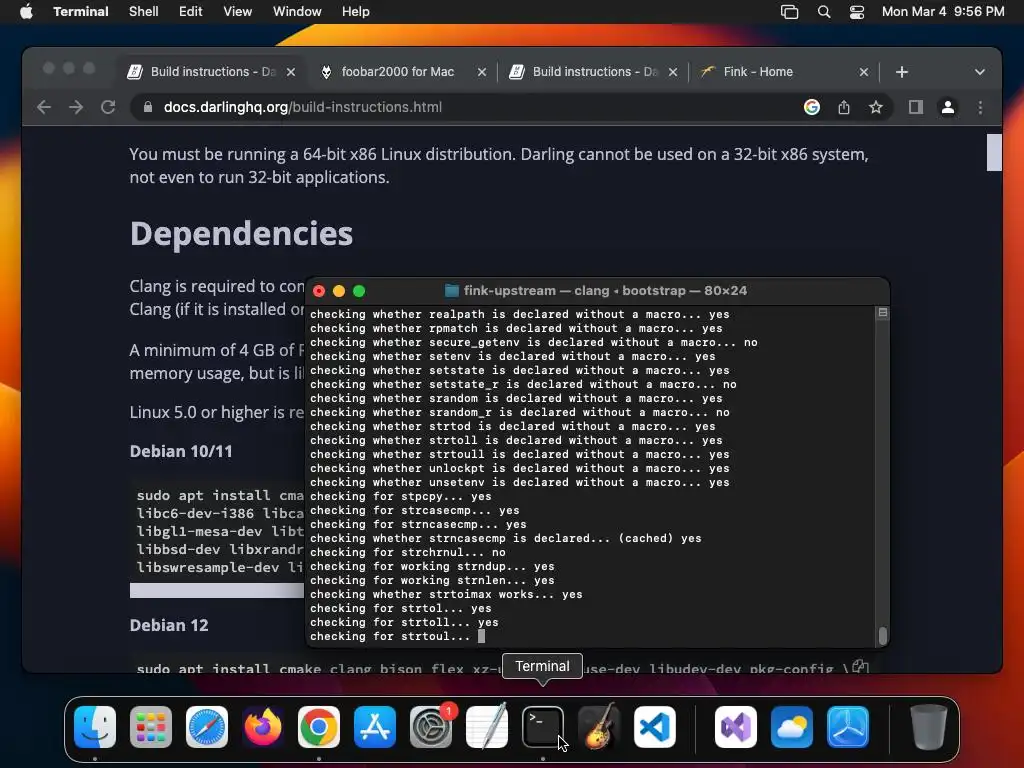Open the Weather-style cloud app in Dock

pos(792,726)
